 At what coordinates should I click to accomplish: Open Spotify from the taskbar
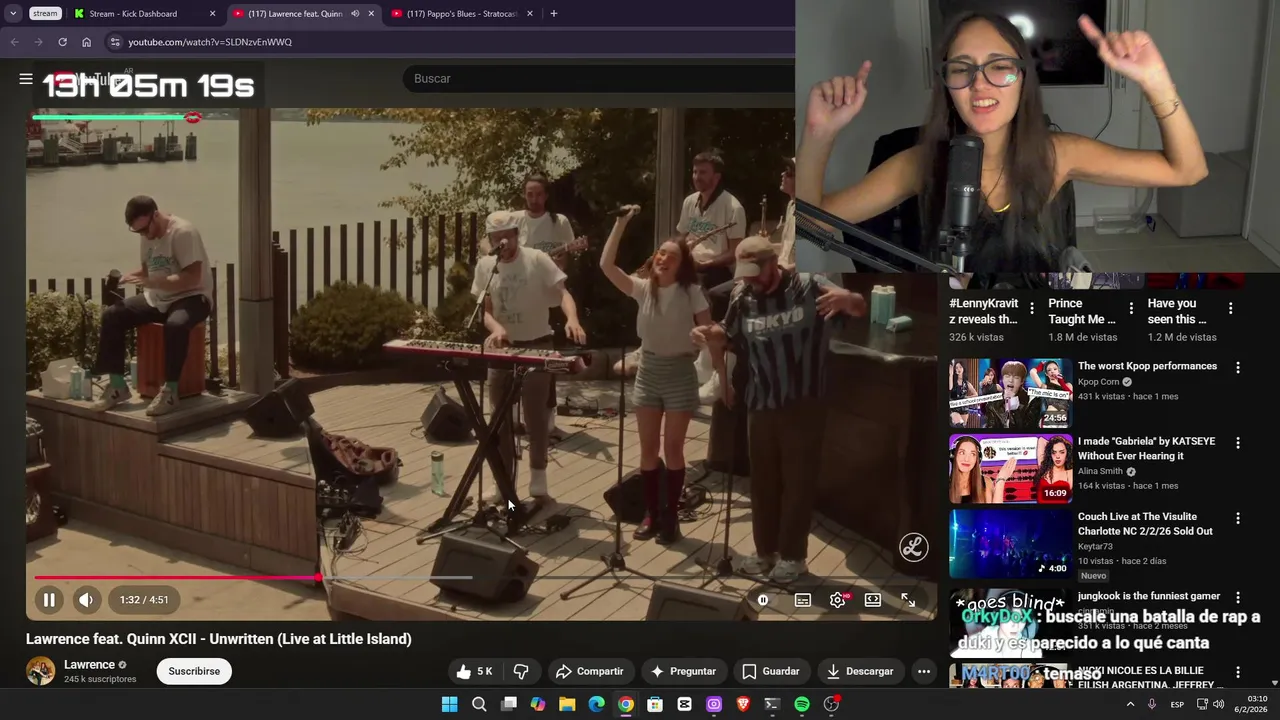click(802, 705)
